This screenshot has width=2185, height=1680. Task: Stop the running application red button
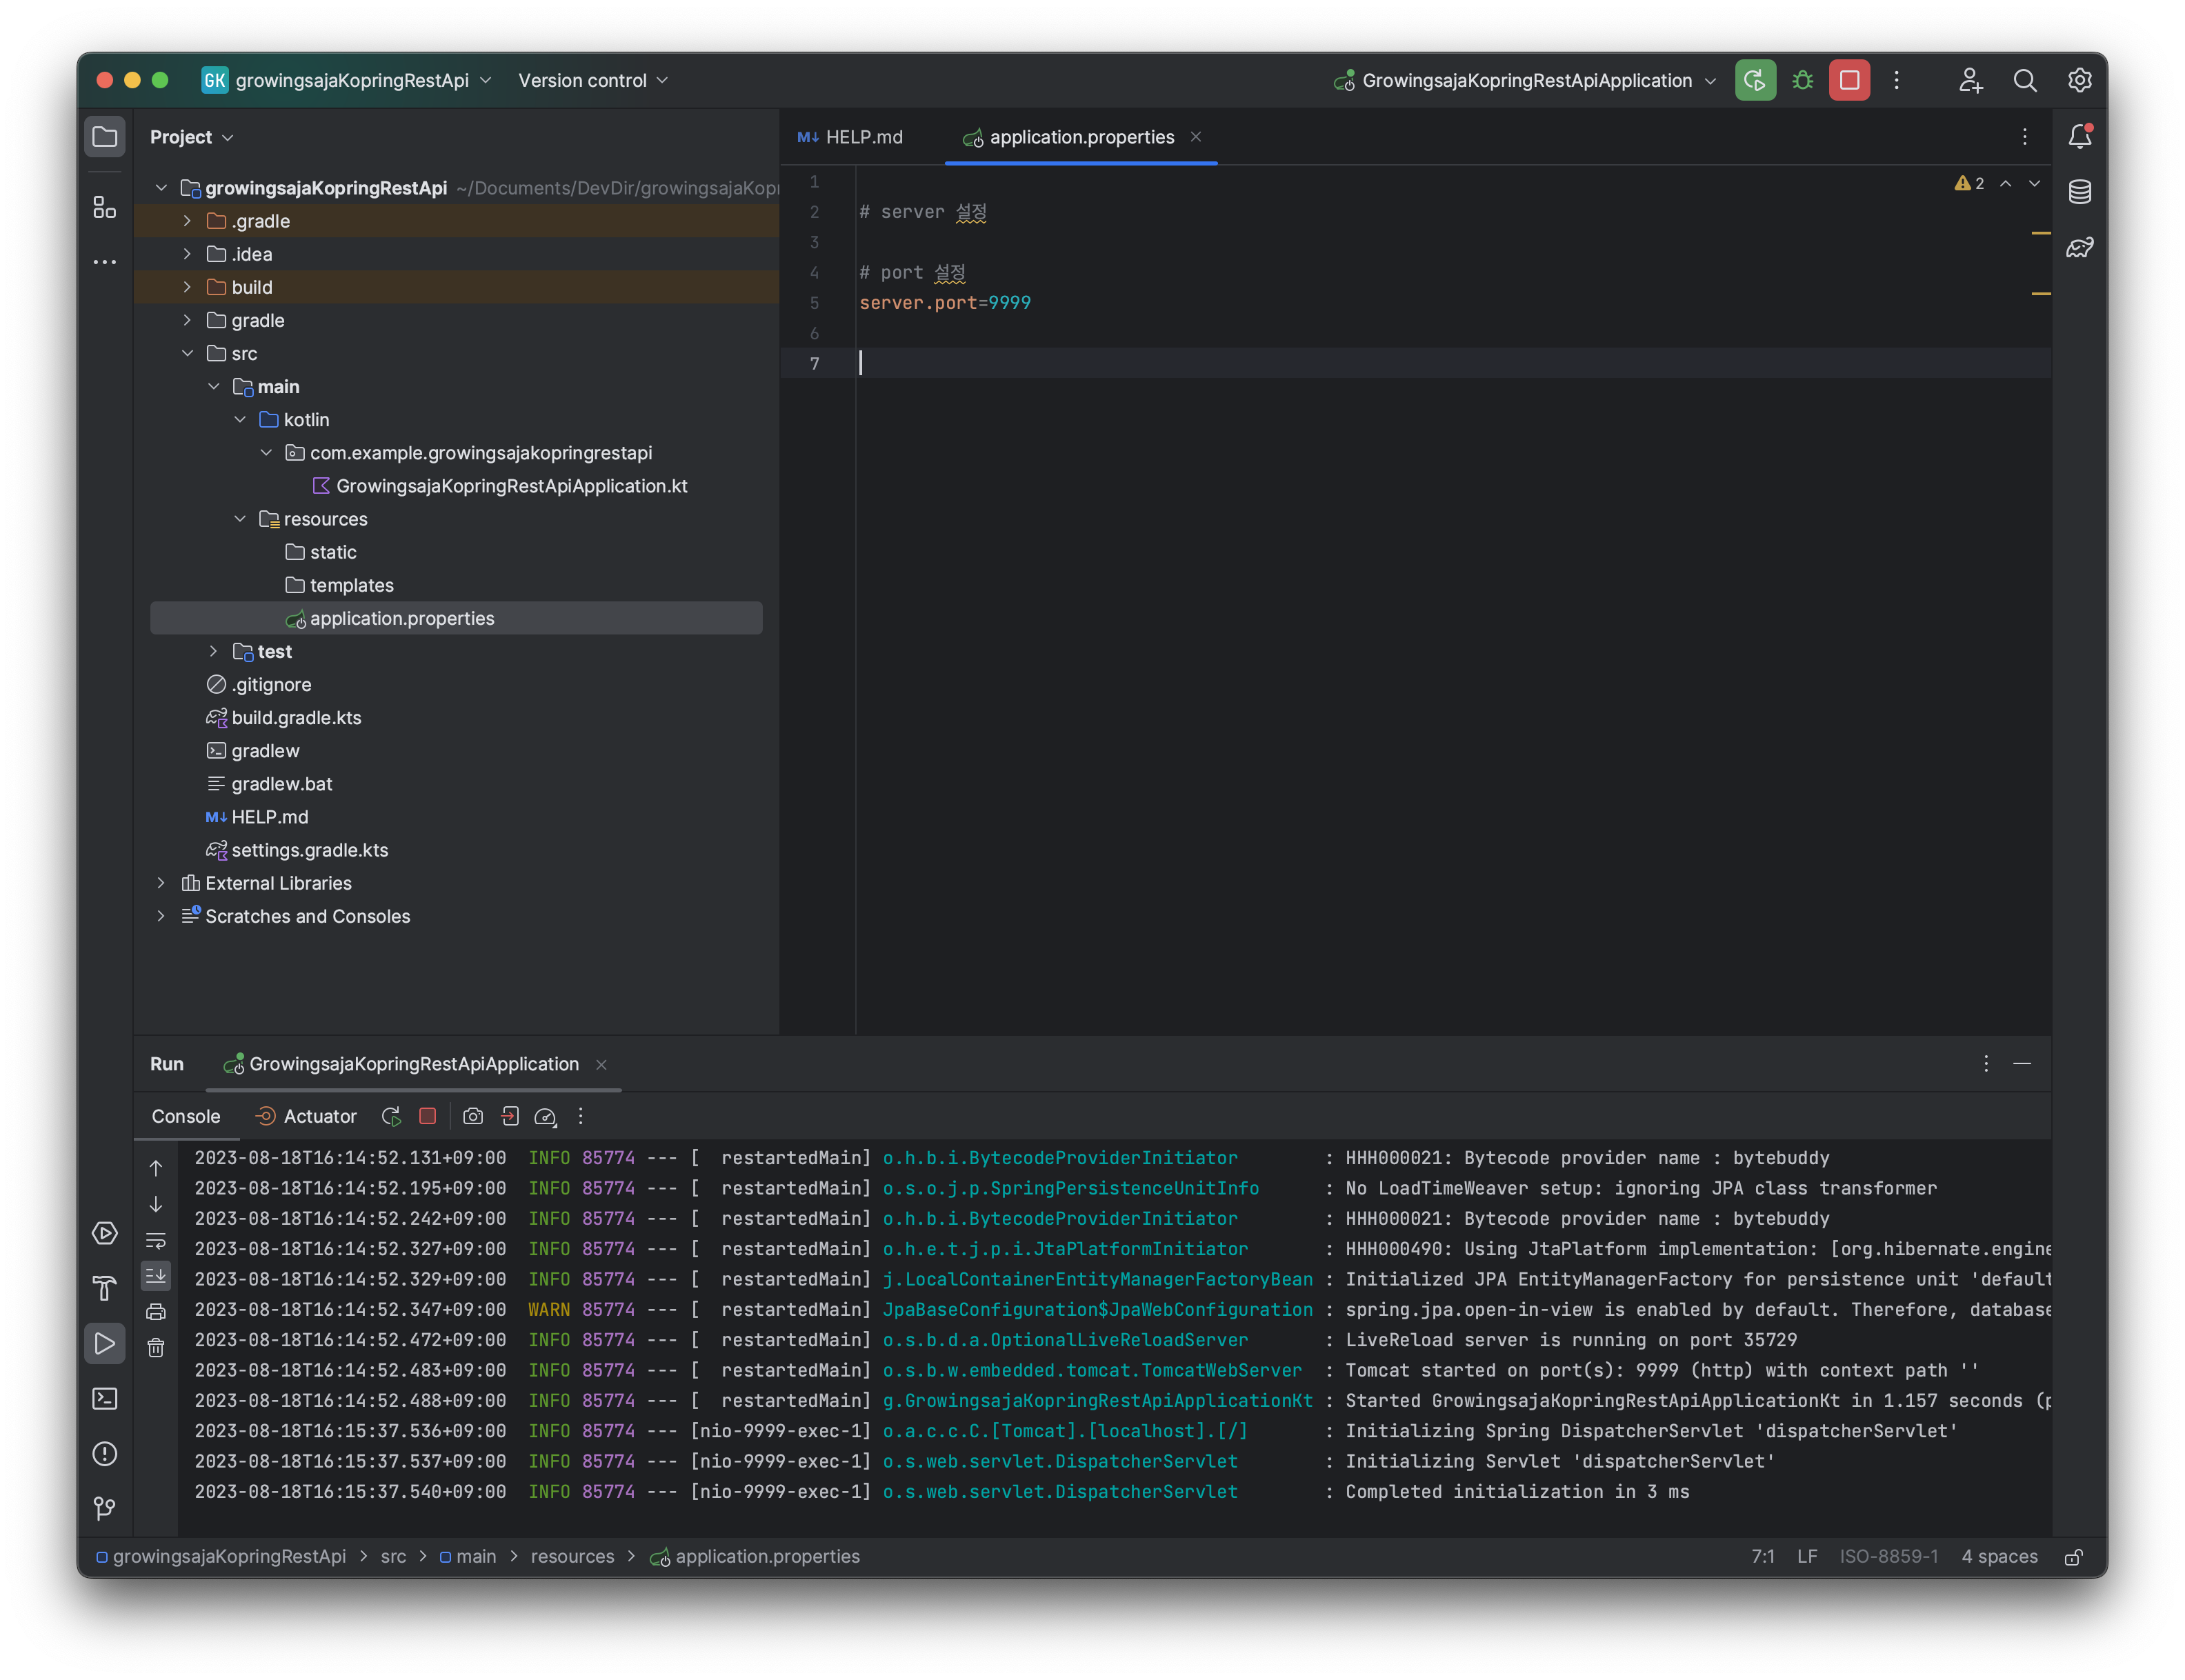point(1849,80)
